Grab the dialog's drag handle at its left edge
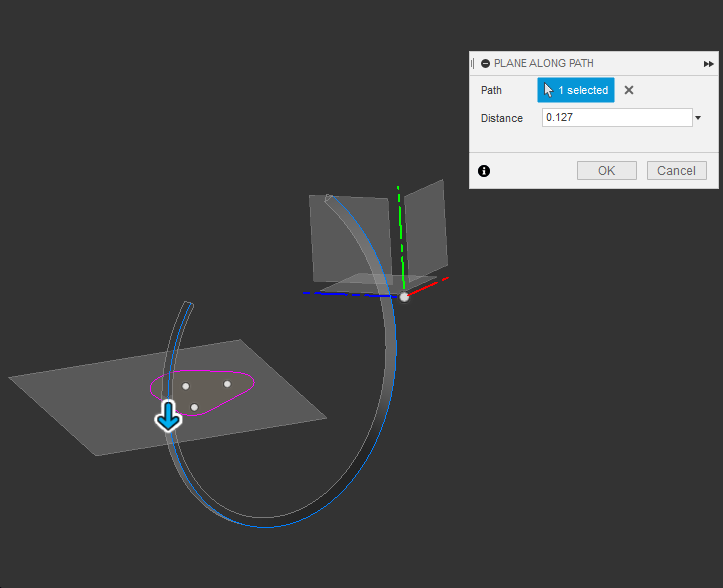723x588 pixels. pos(472,63)
